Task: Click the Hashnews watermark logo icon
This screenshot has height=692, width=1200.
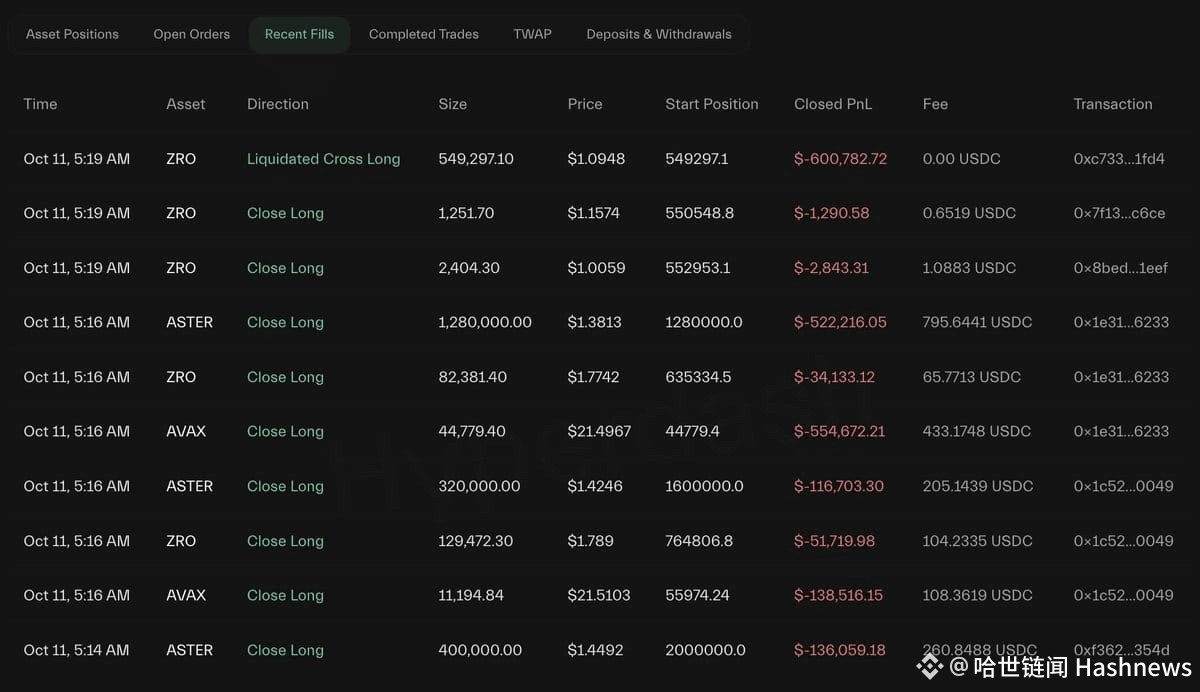Action: [929, 666]
